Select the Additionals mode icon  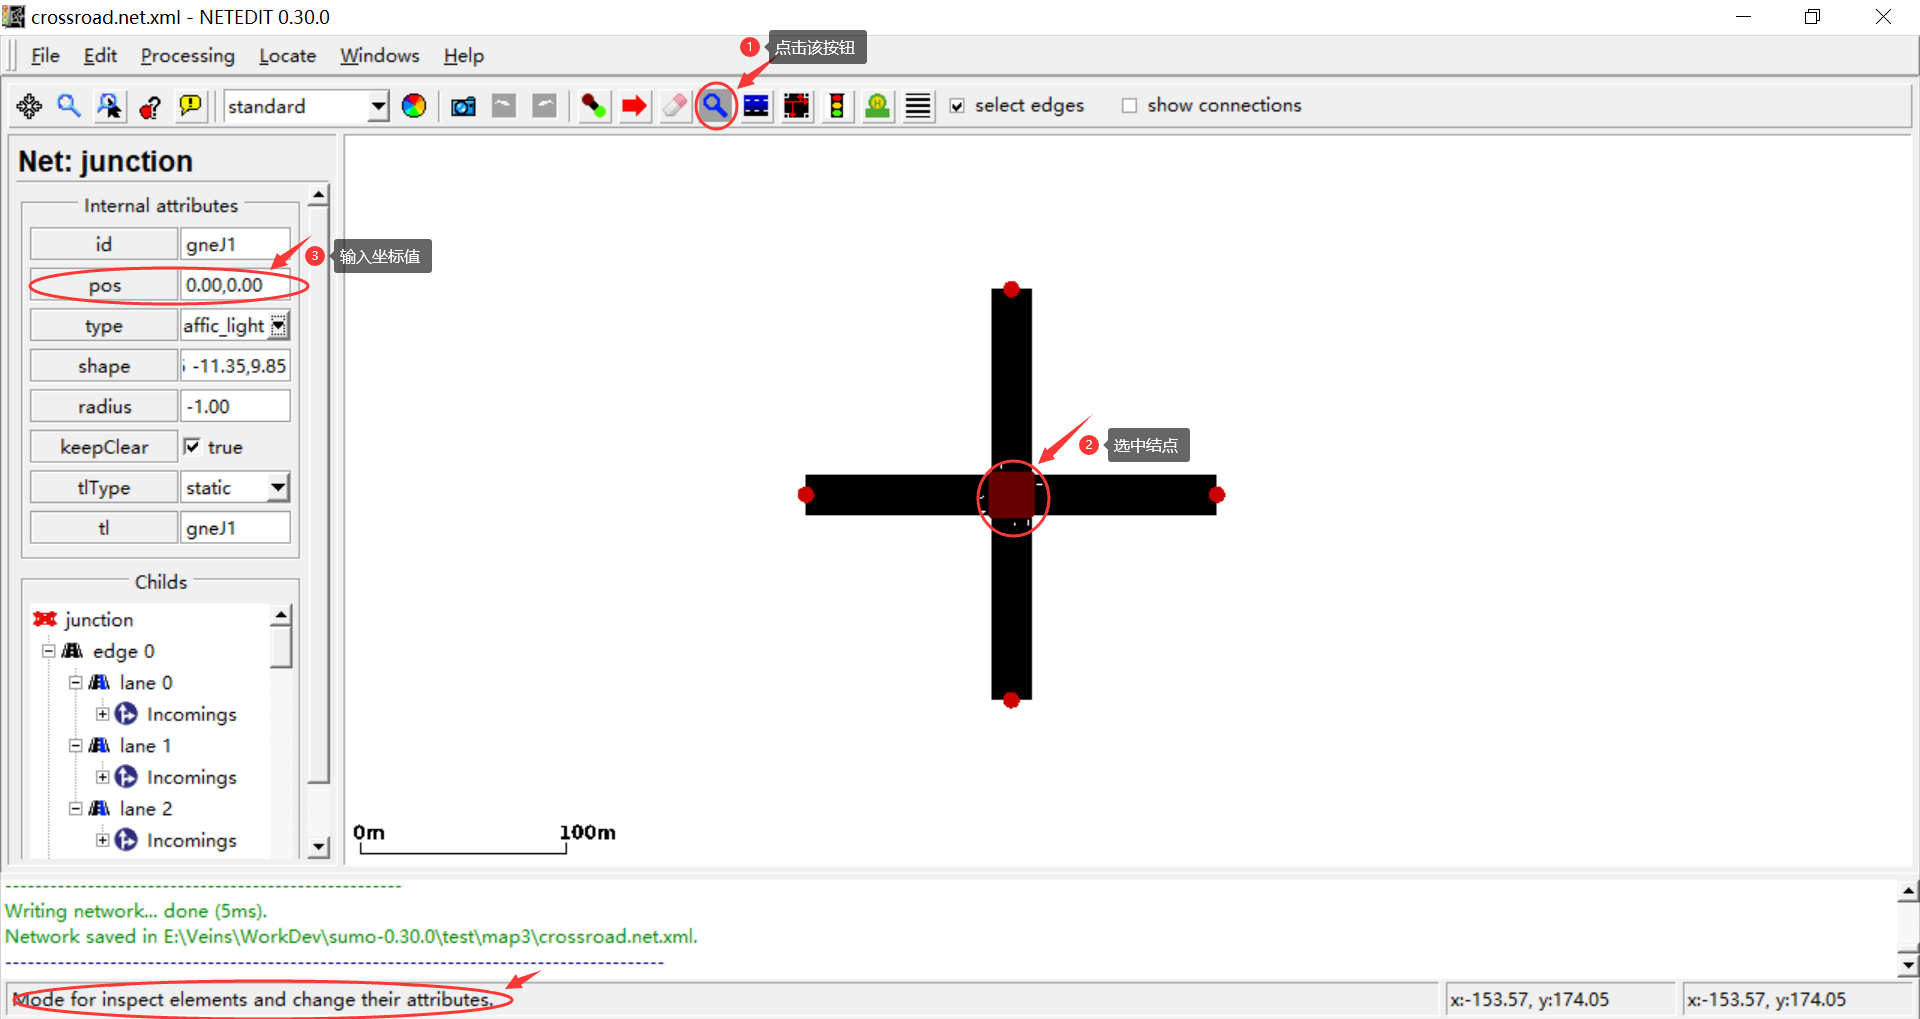click(x=877, y=106)
